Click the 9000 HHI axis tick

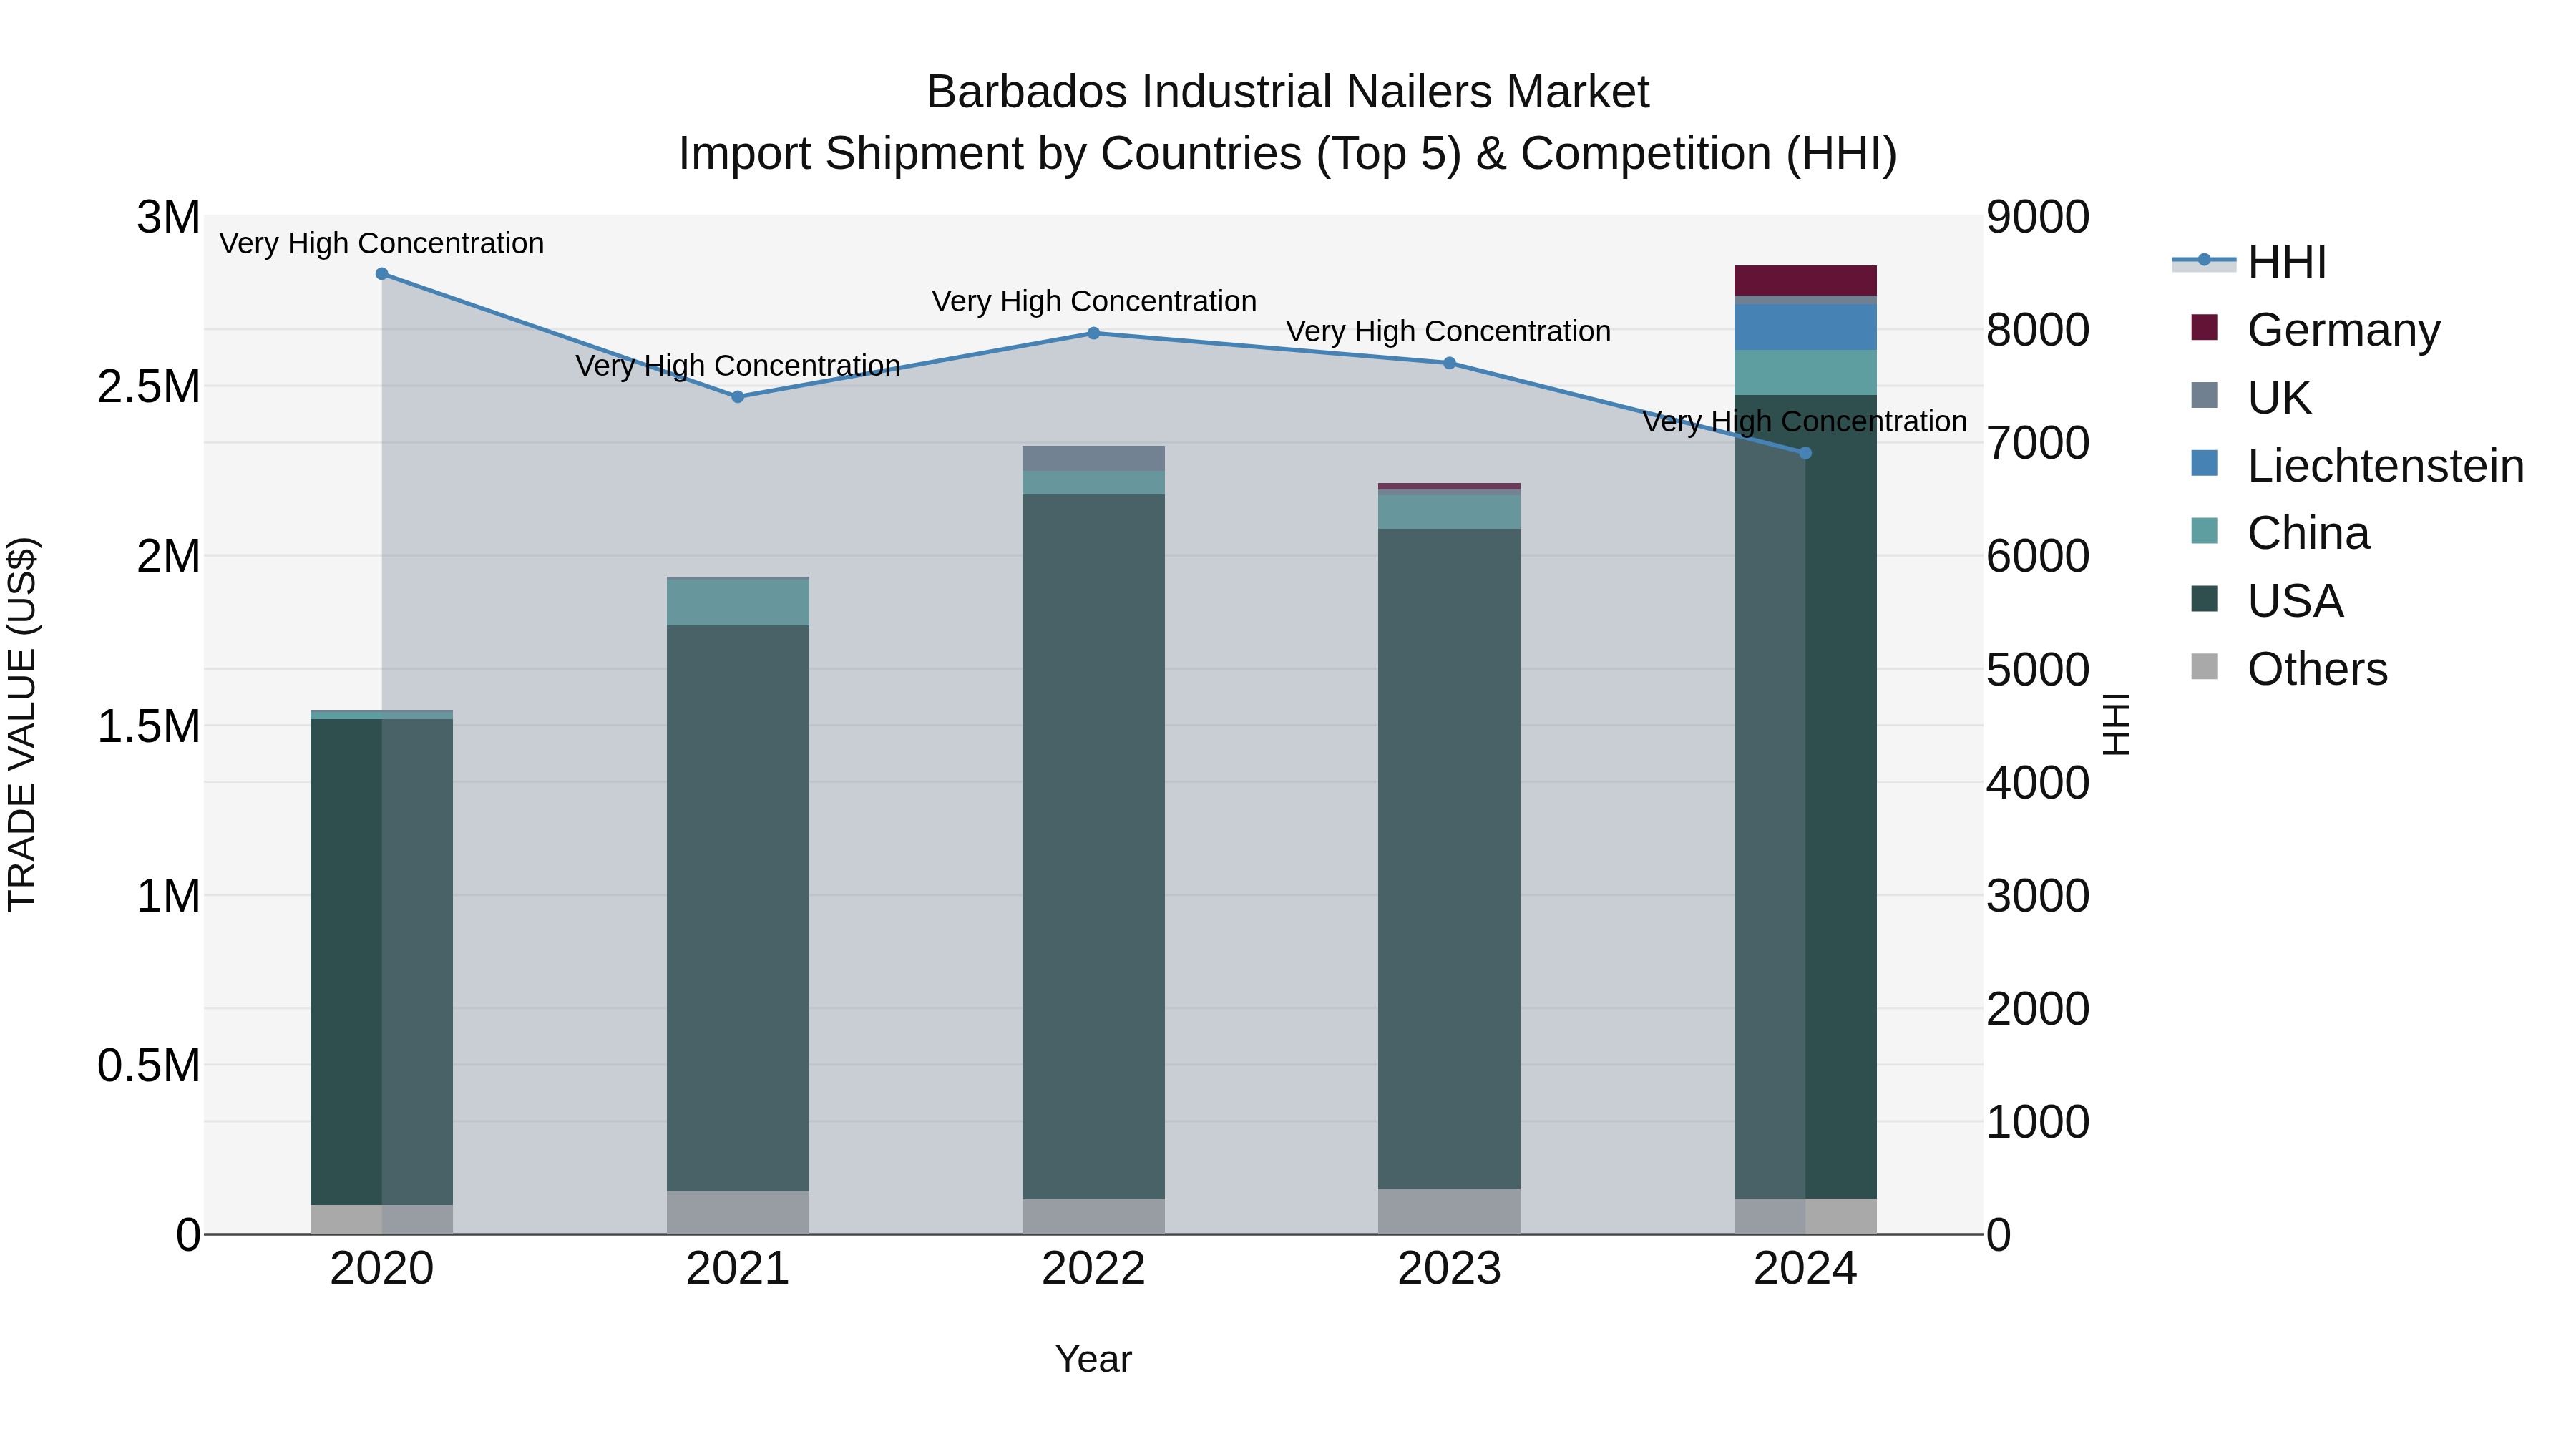tap(2037, 217)
